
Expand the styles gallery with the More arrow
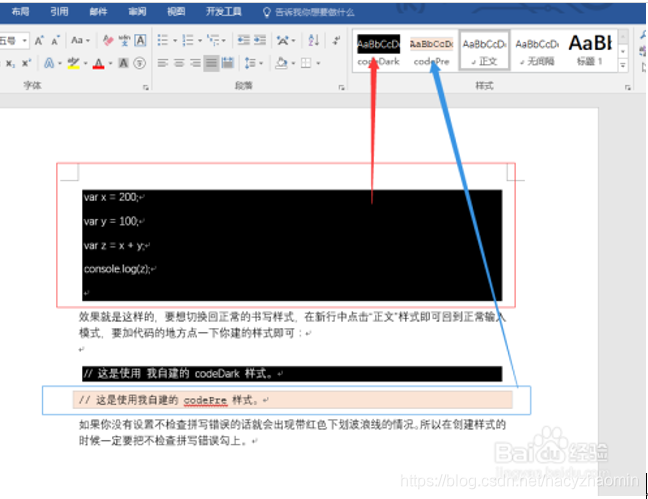(x=623, y=65)
